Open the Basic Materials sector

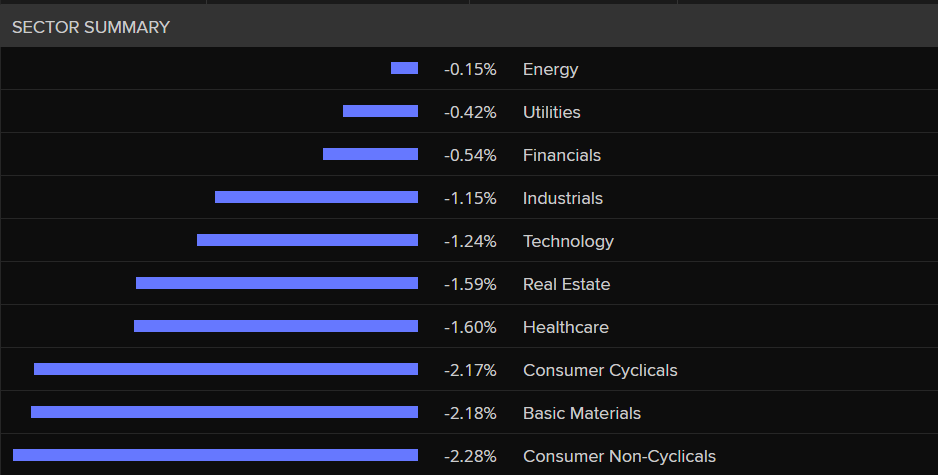click(582, 413)
